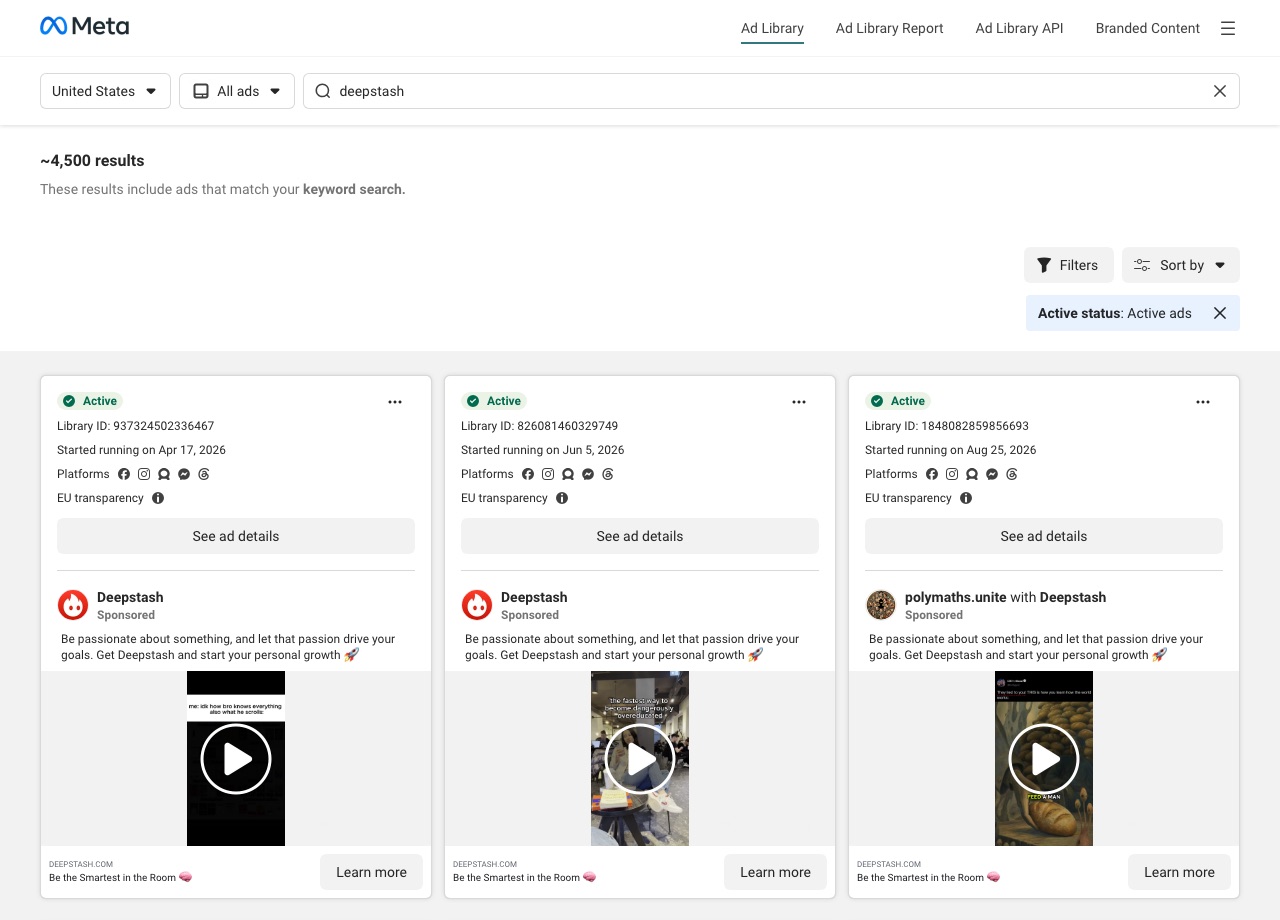Switch to the Ad Library tab
Viewport: 1280px width, 920px height.
772,28
